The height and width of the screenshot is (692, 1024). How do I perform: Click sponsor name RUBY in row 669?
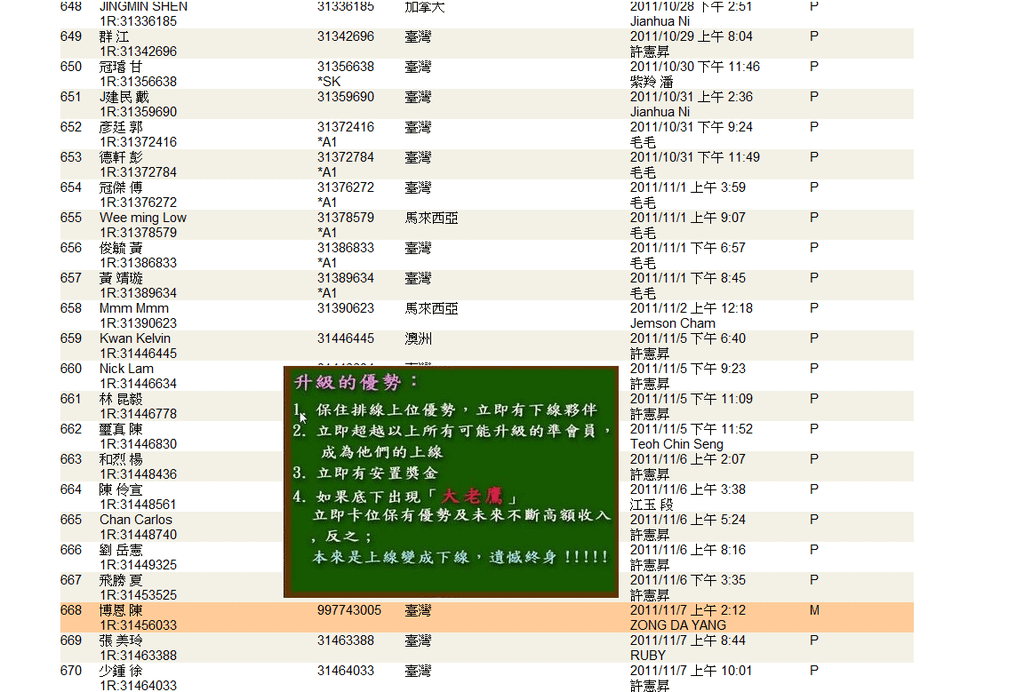pyautogui.click(x=648, y=655)
